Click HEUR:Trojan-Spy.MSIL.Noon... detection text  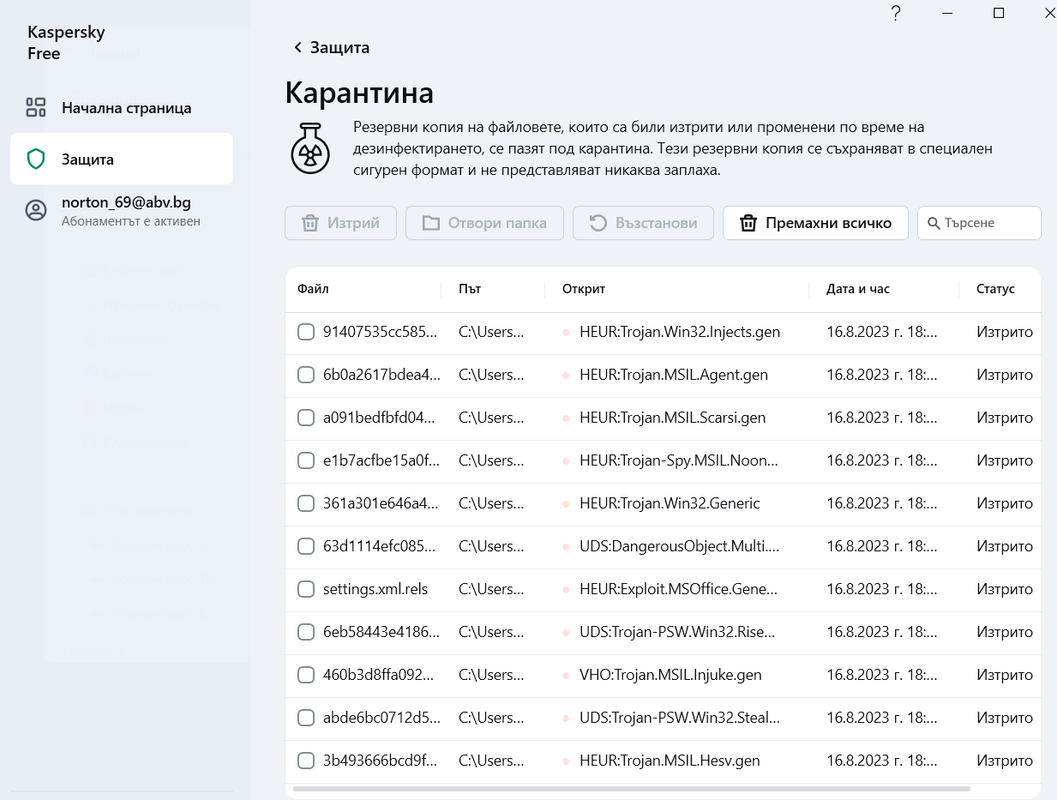click(679, 460)
